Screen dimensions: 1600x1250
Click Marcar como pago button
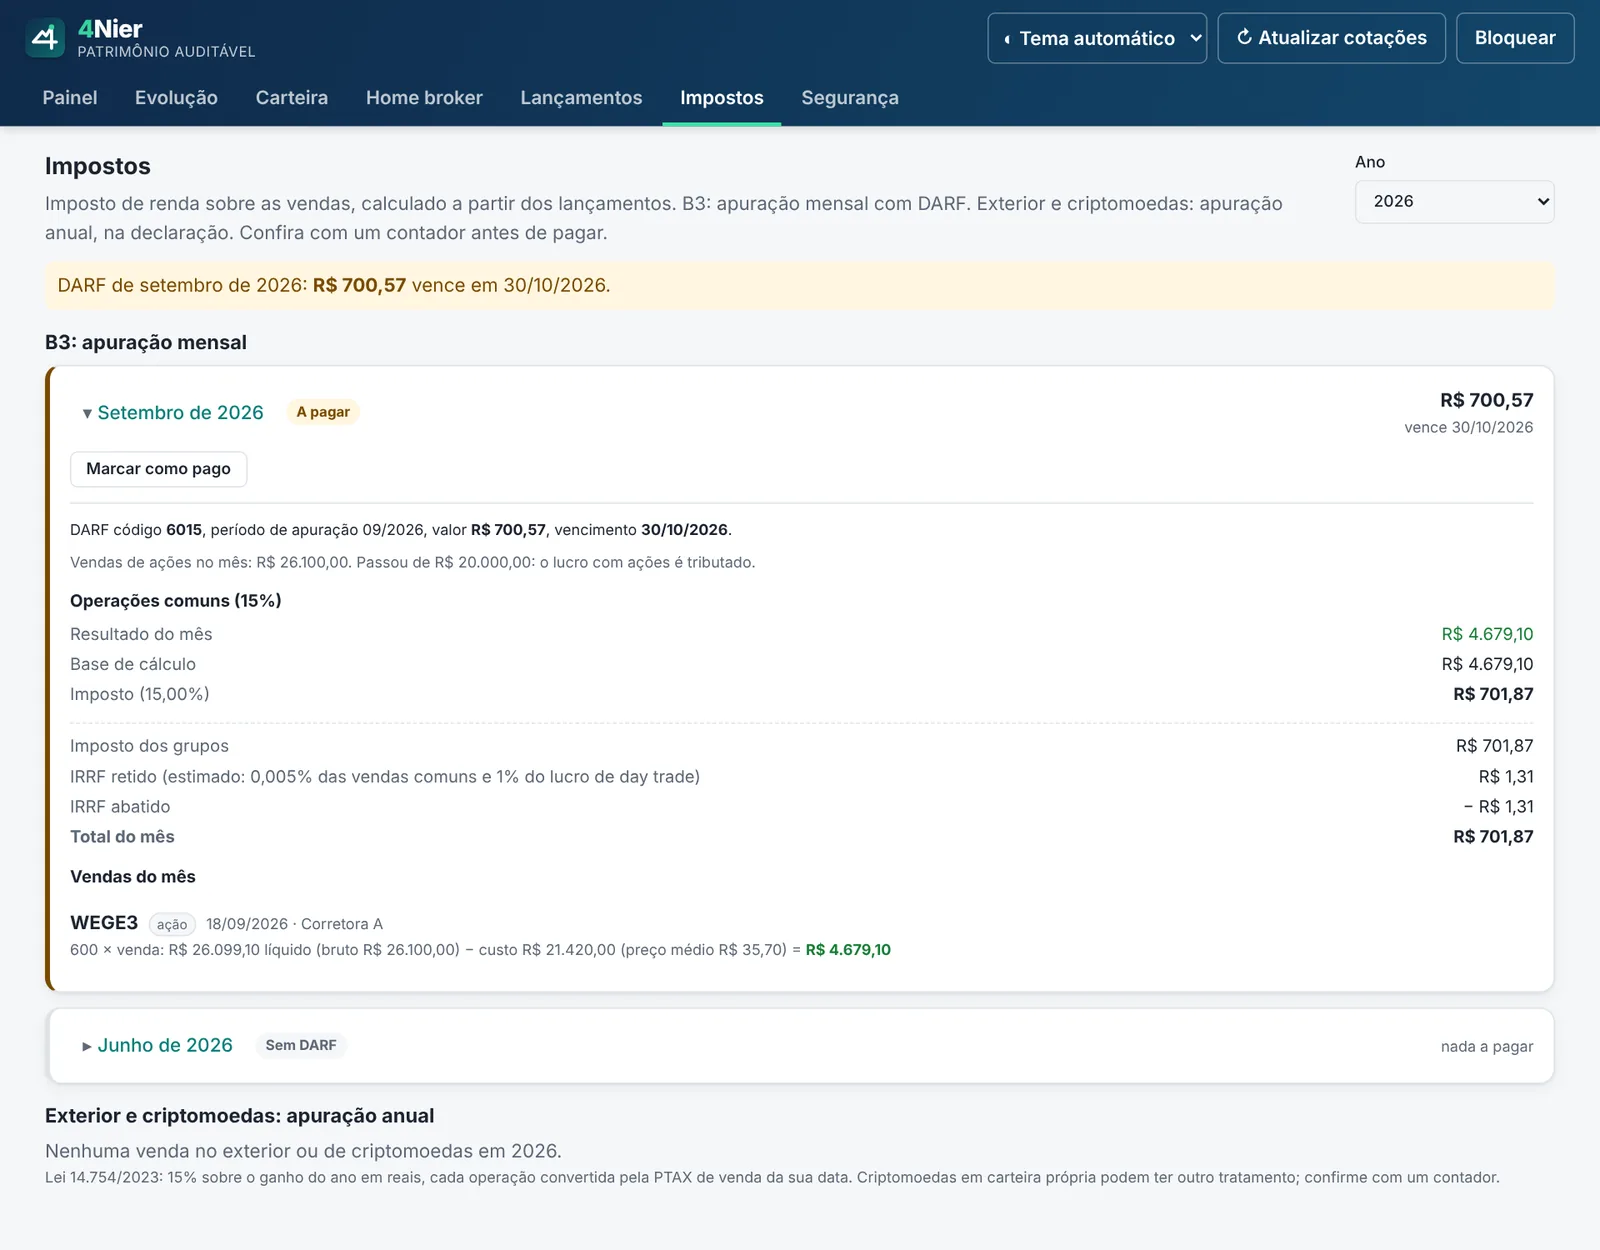pyautogui.click(x=158, y=469)
